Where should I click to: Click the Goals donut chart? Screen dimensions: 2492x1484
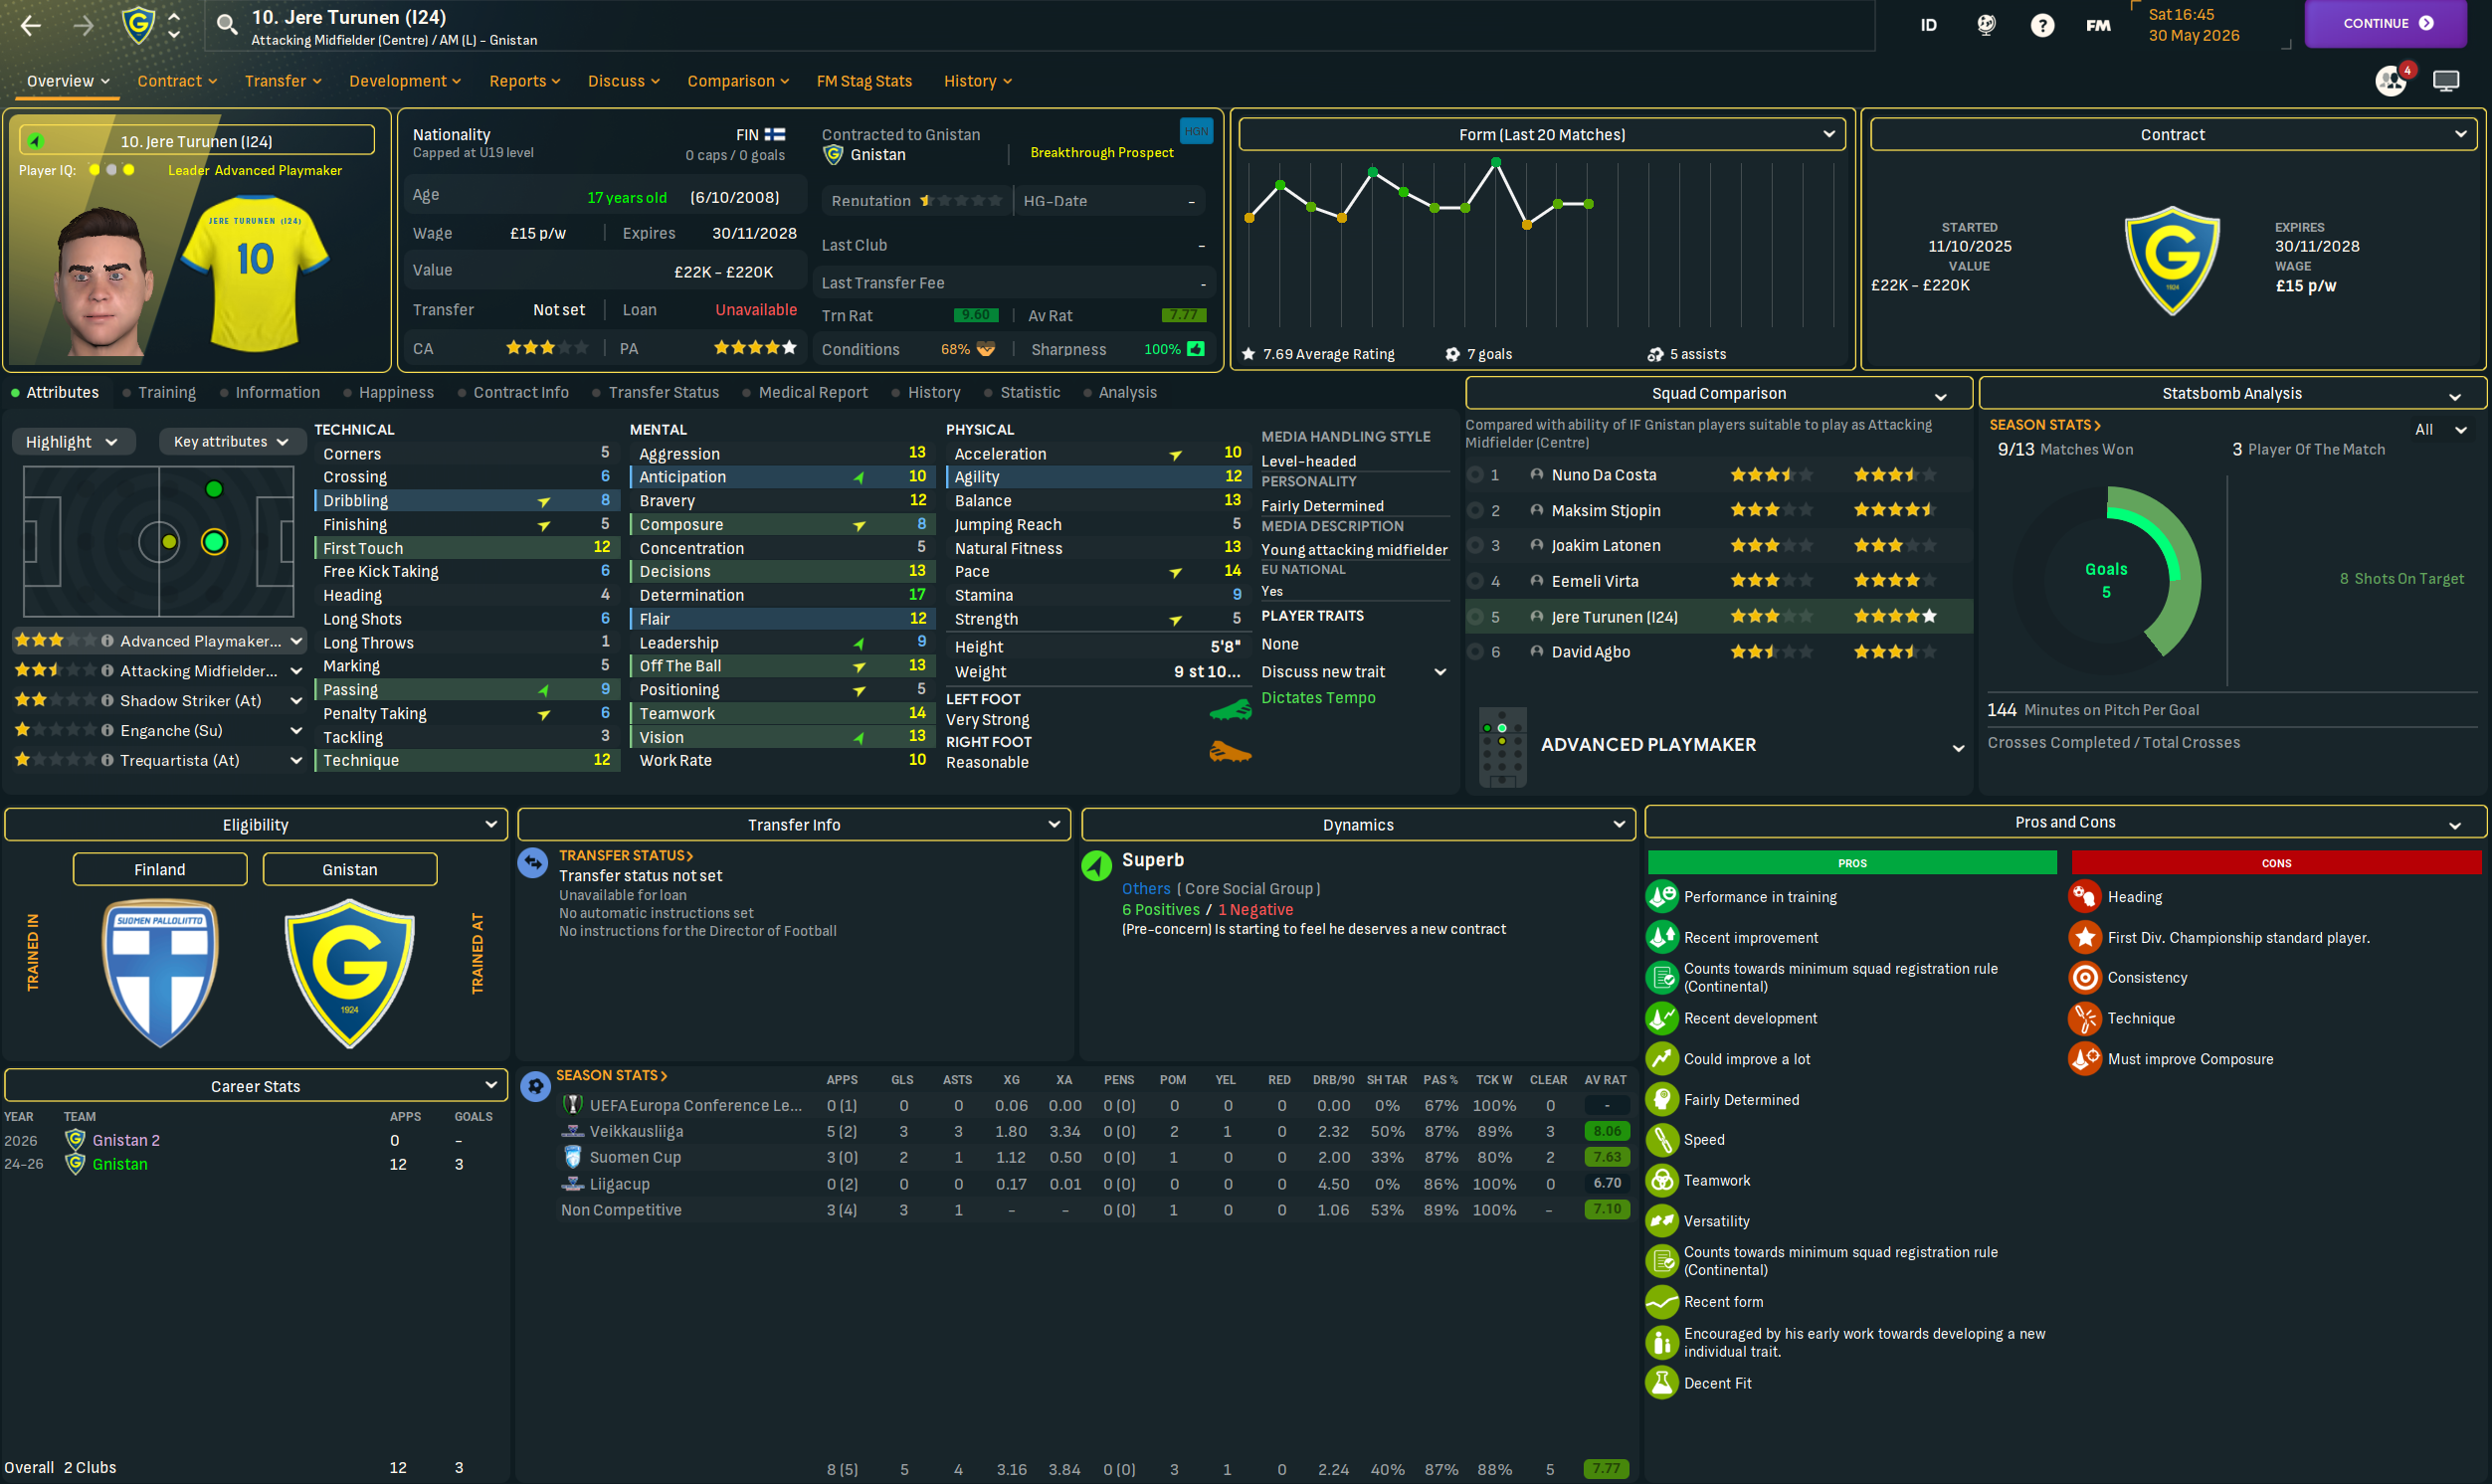point(2105,580)
